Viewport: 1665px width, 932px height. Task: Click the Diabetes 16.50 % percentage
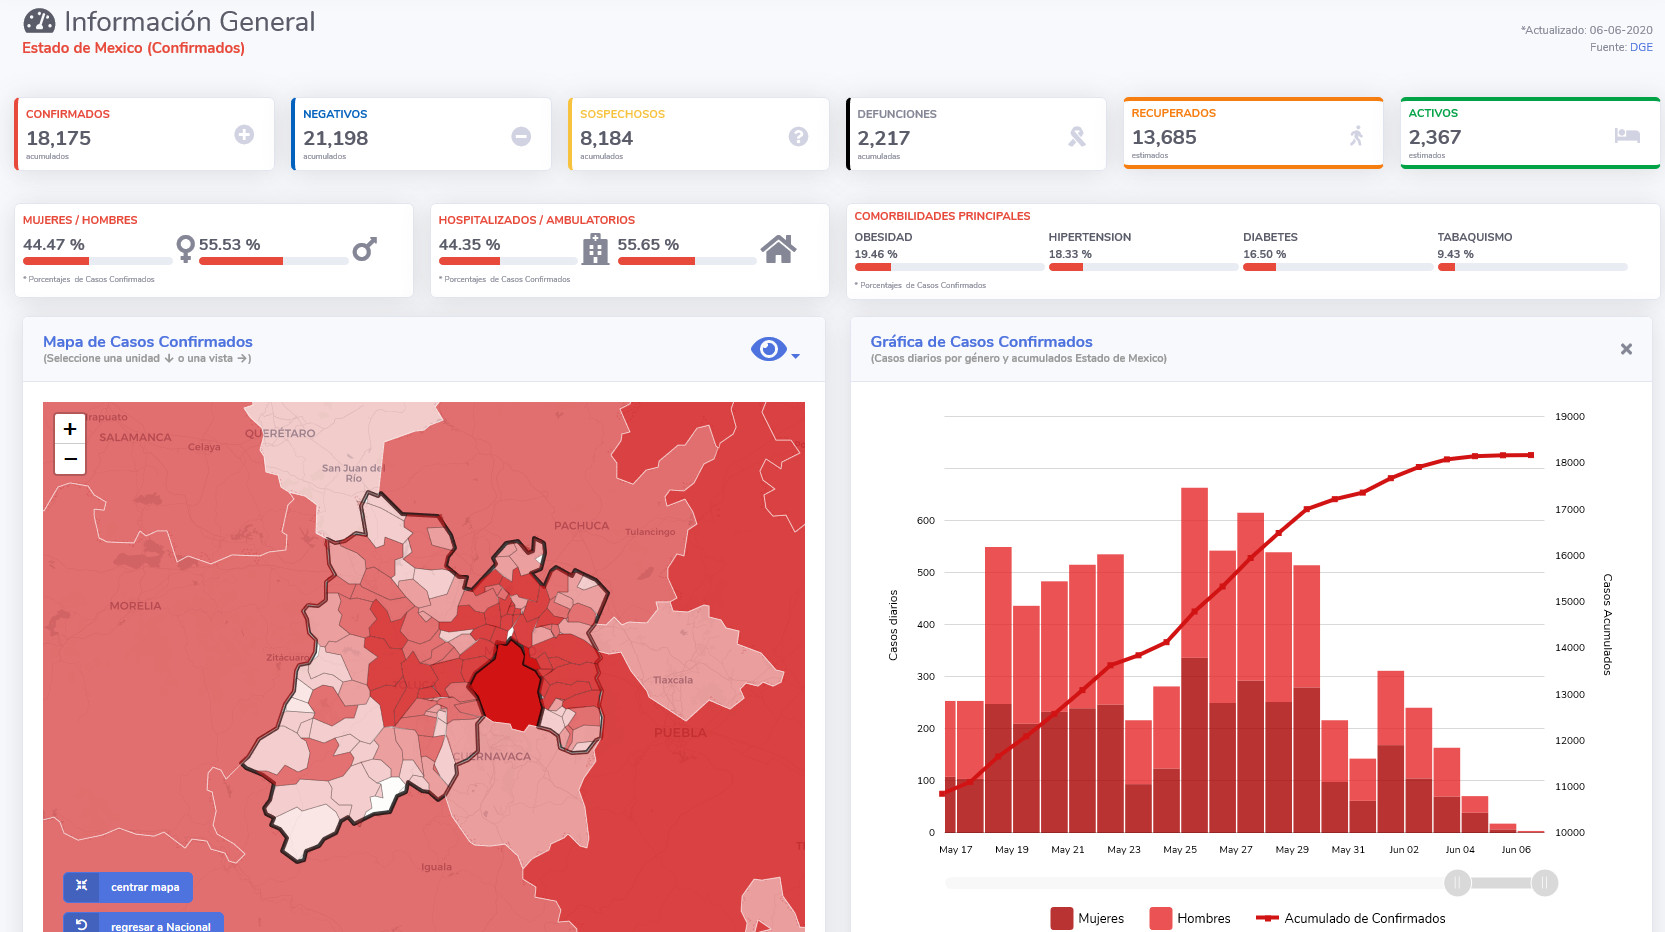coord(1265,254)
